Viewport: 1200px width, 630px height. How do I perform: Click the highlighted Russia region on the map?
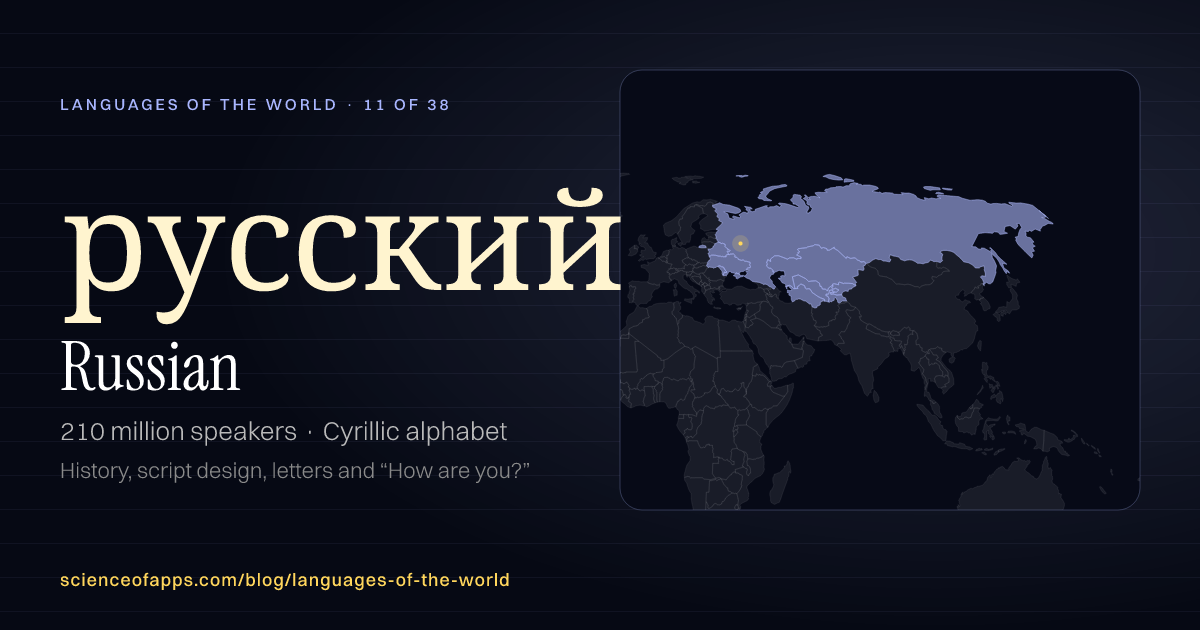[880, 230]
